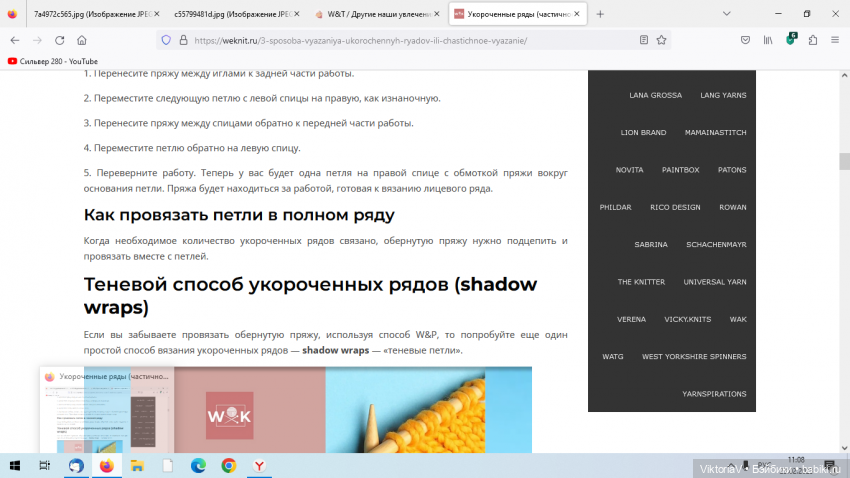This screenshot has width=850, height=478.
Task: Click the yellow knitting image thumbnail
Action: tap(405, 410)
